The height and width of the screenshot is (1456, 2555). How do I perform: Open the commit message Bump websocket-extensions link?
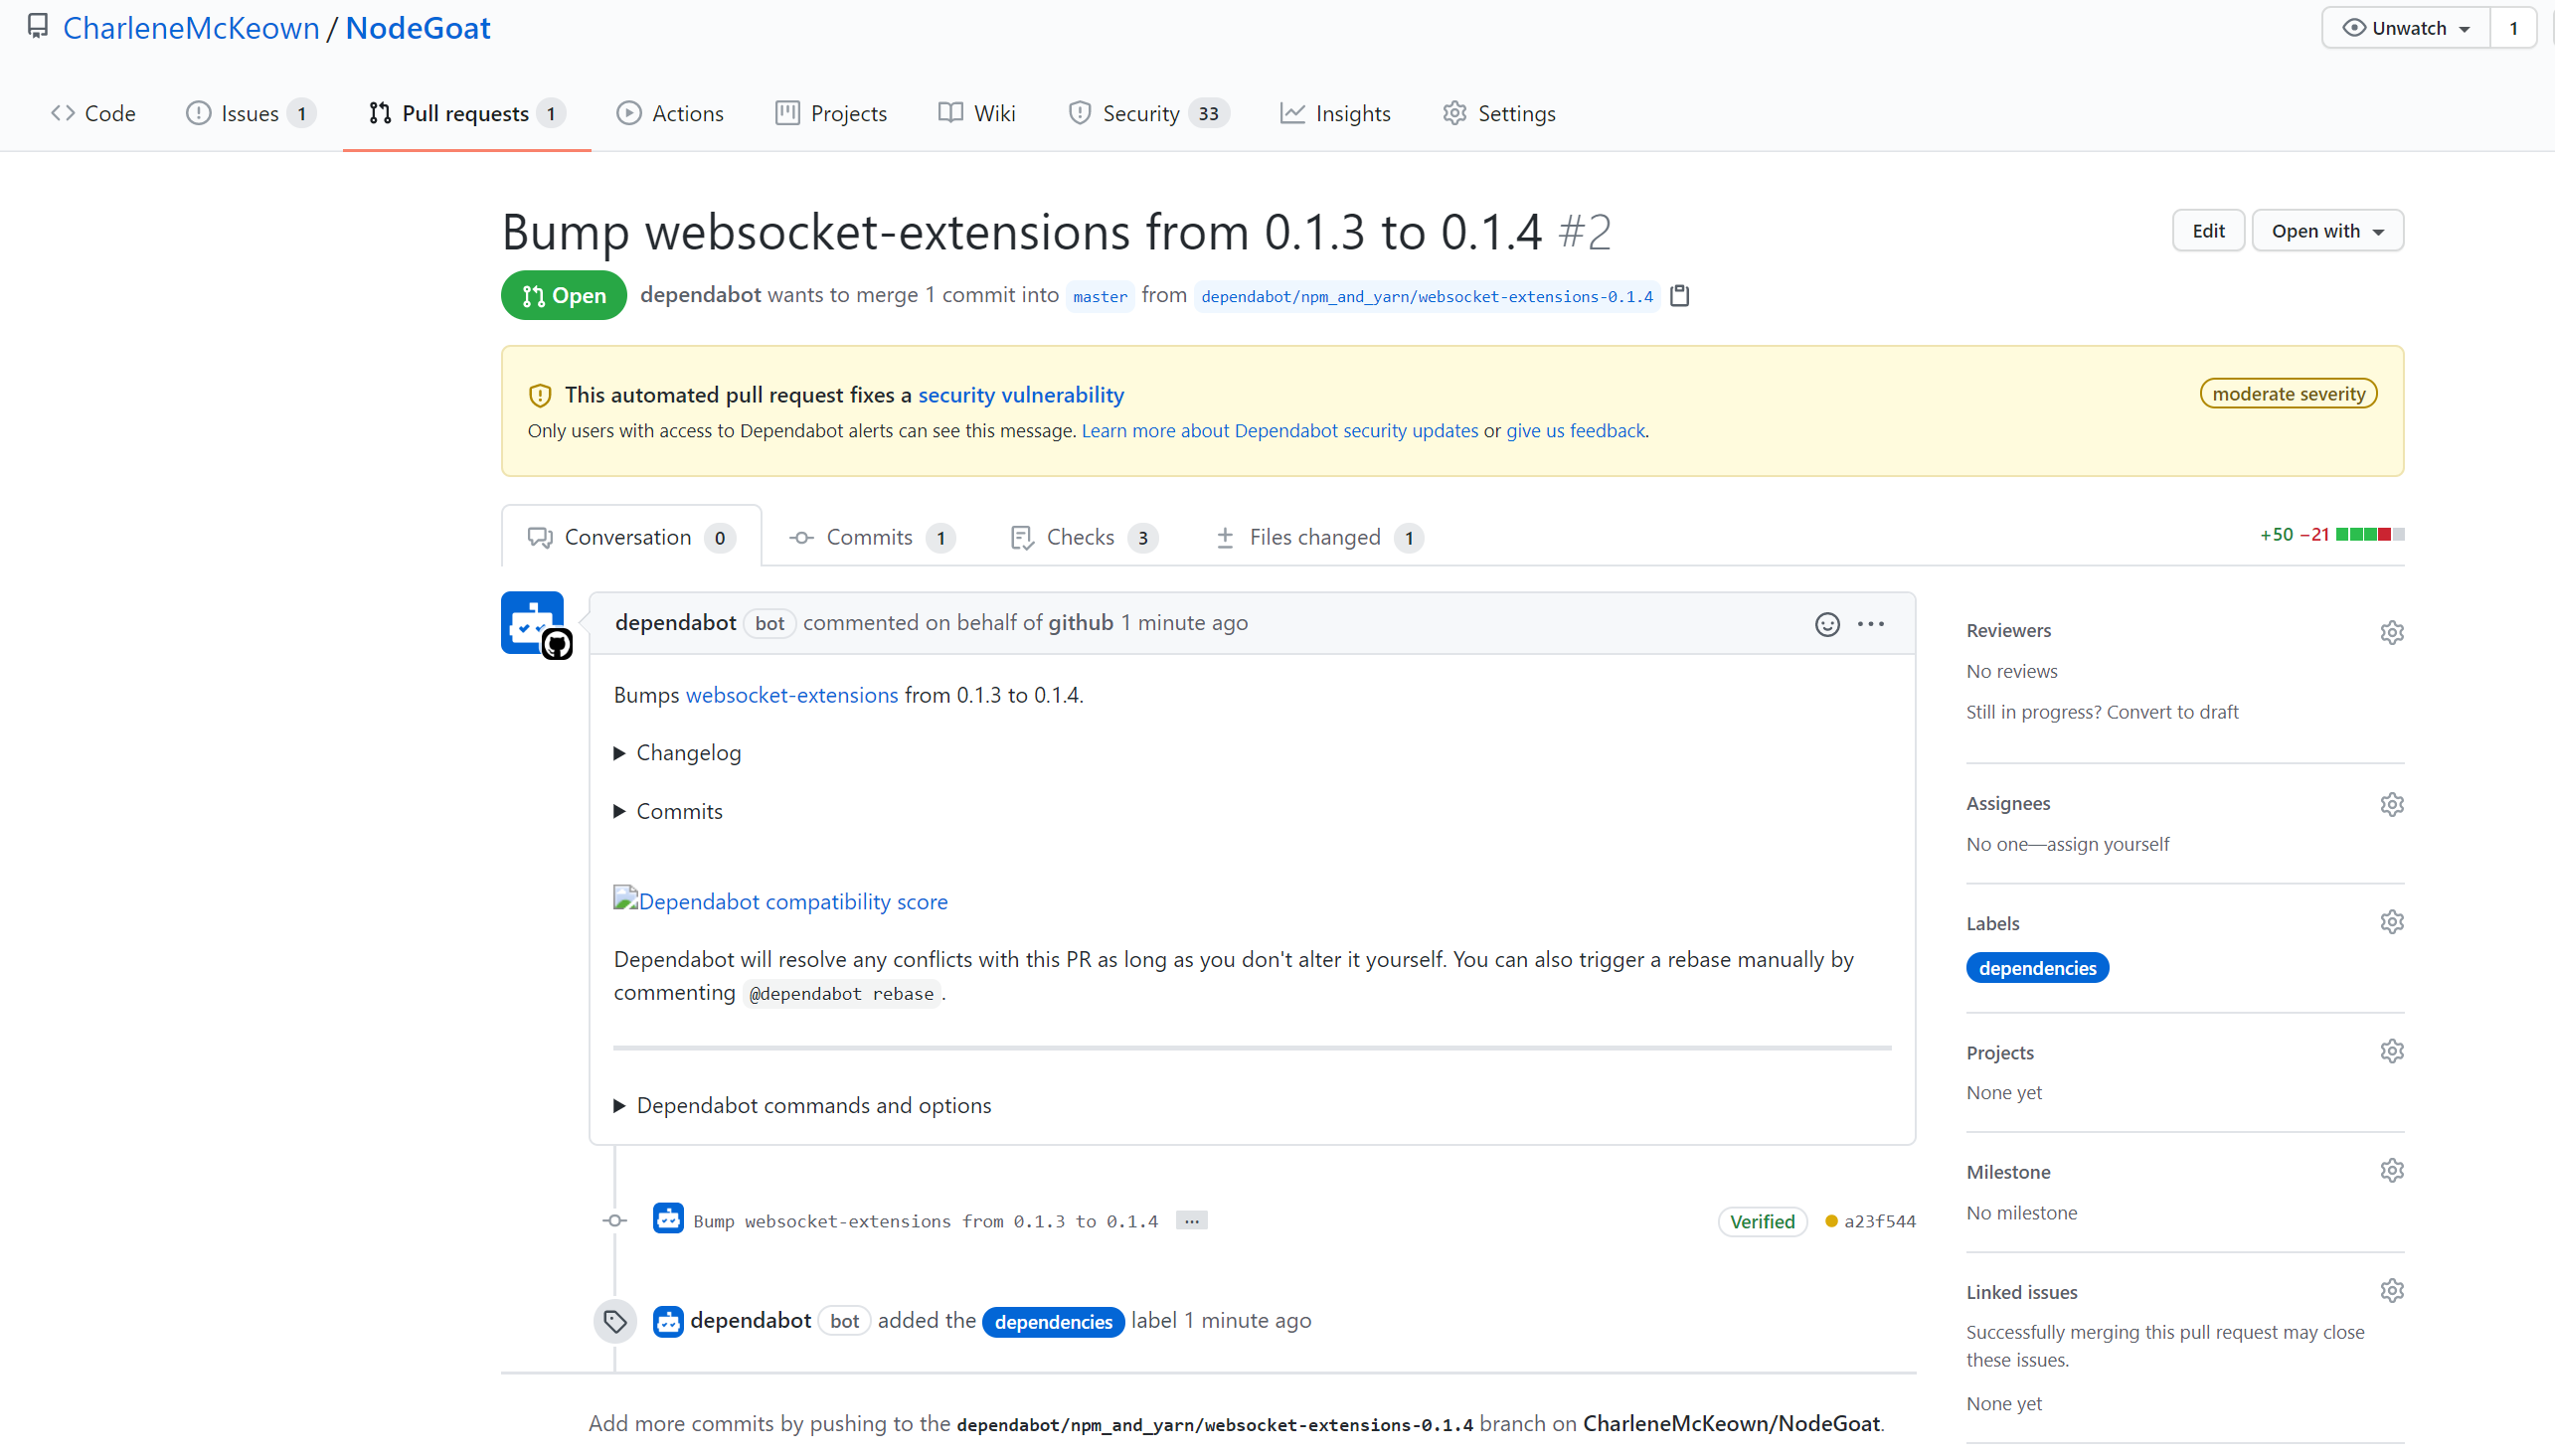point(925,1221)
